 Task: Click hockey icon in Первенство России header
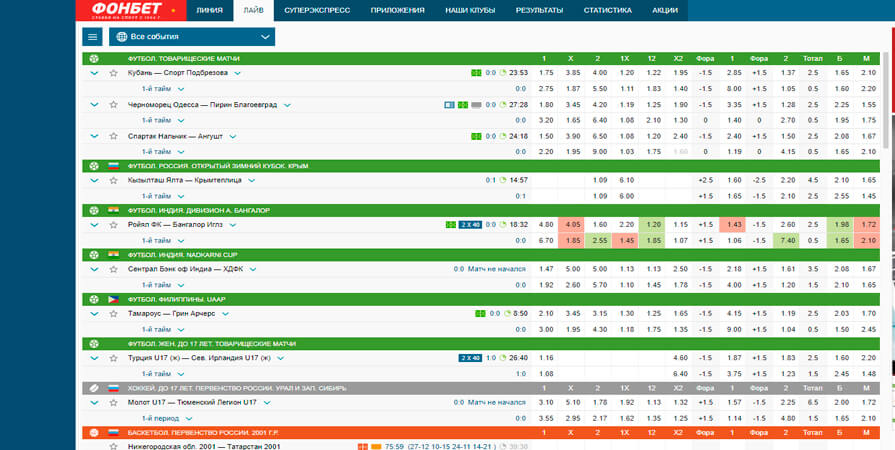[x=94, y=388]
